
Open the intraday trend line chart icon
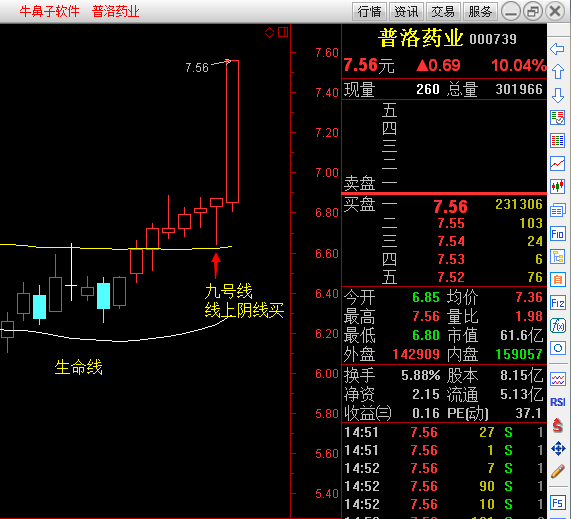(x=558, y=164)
